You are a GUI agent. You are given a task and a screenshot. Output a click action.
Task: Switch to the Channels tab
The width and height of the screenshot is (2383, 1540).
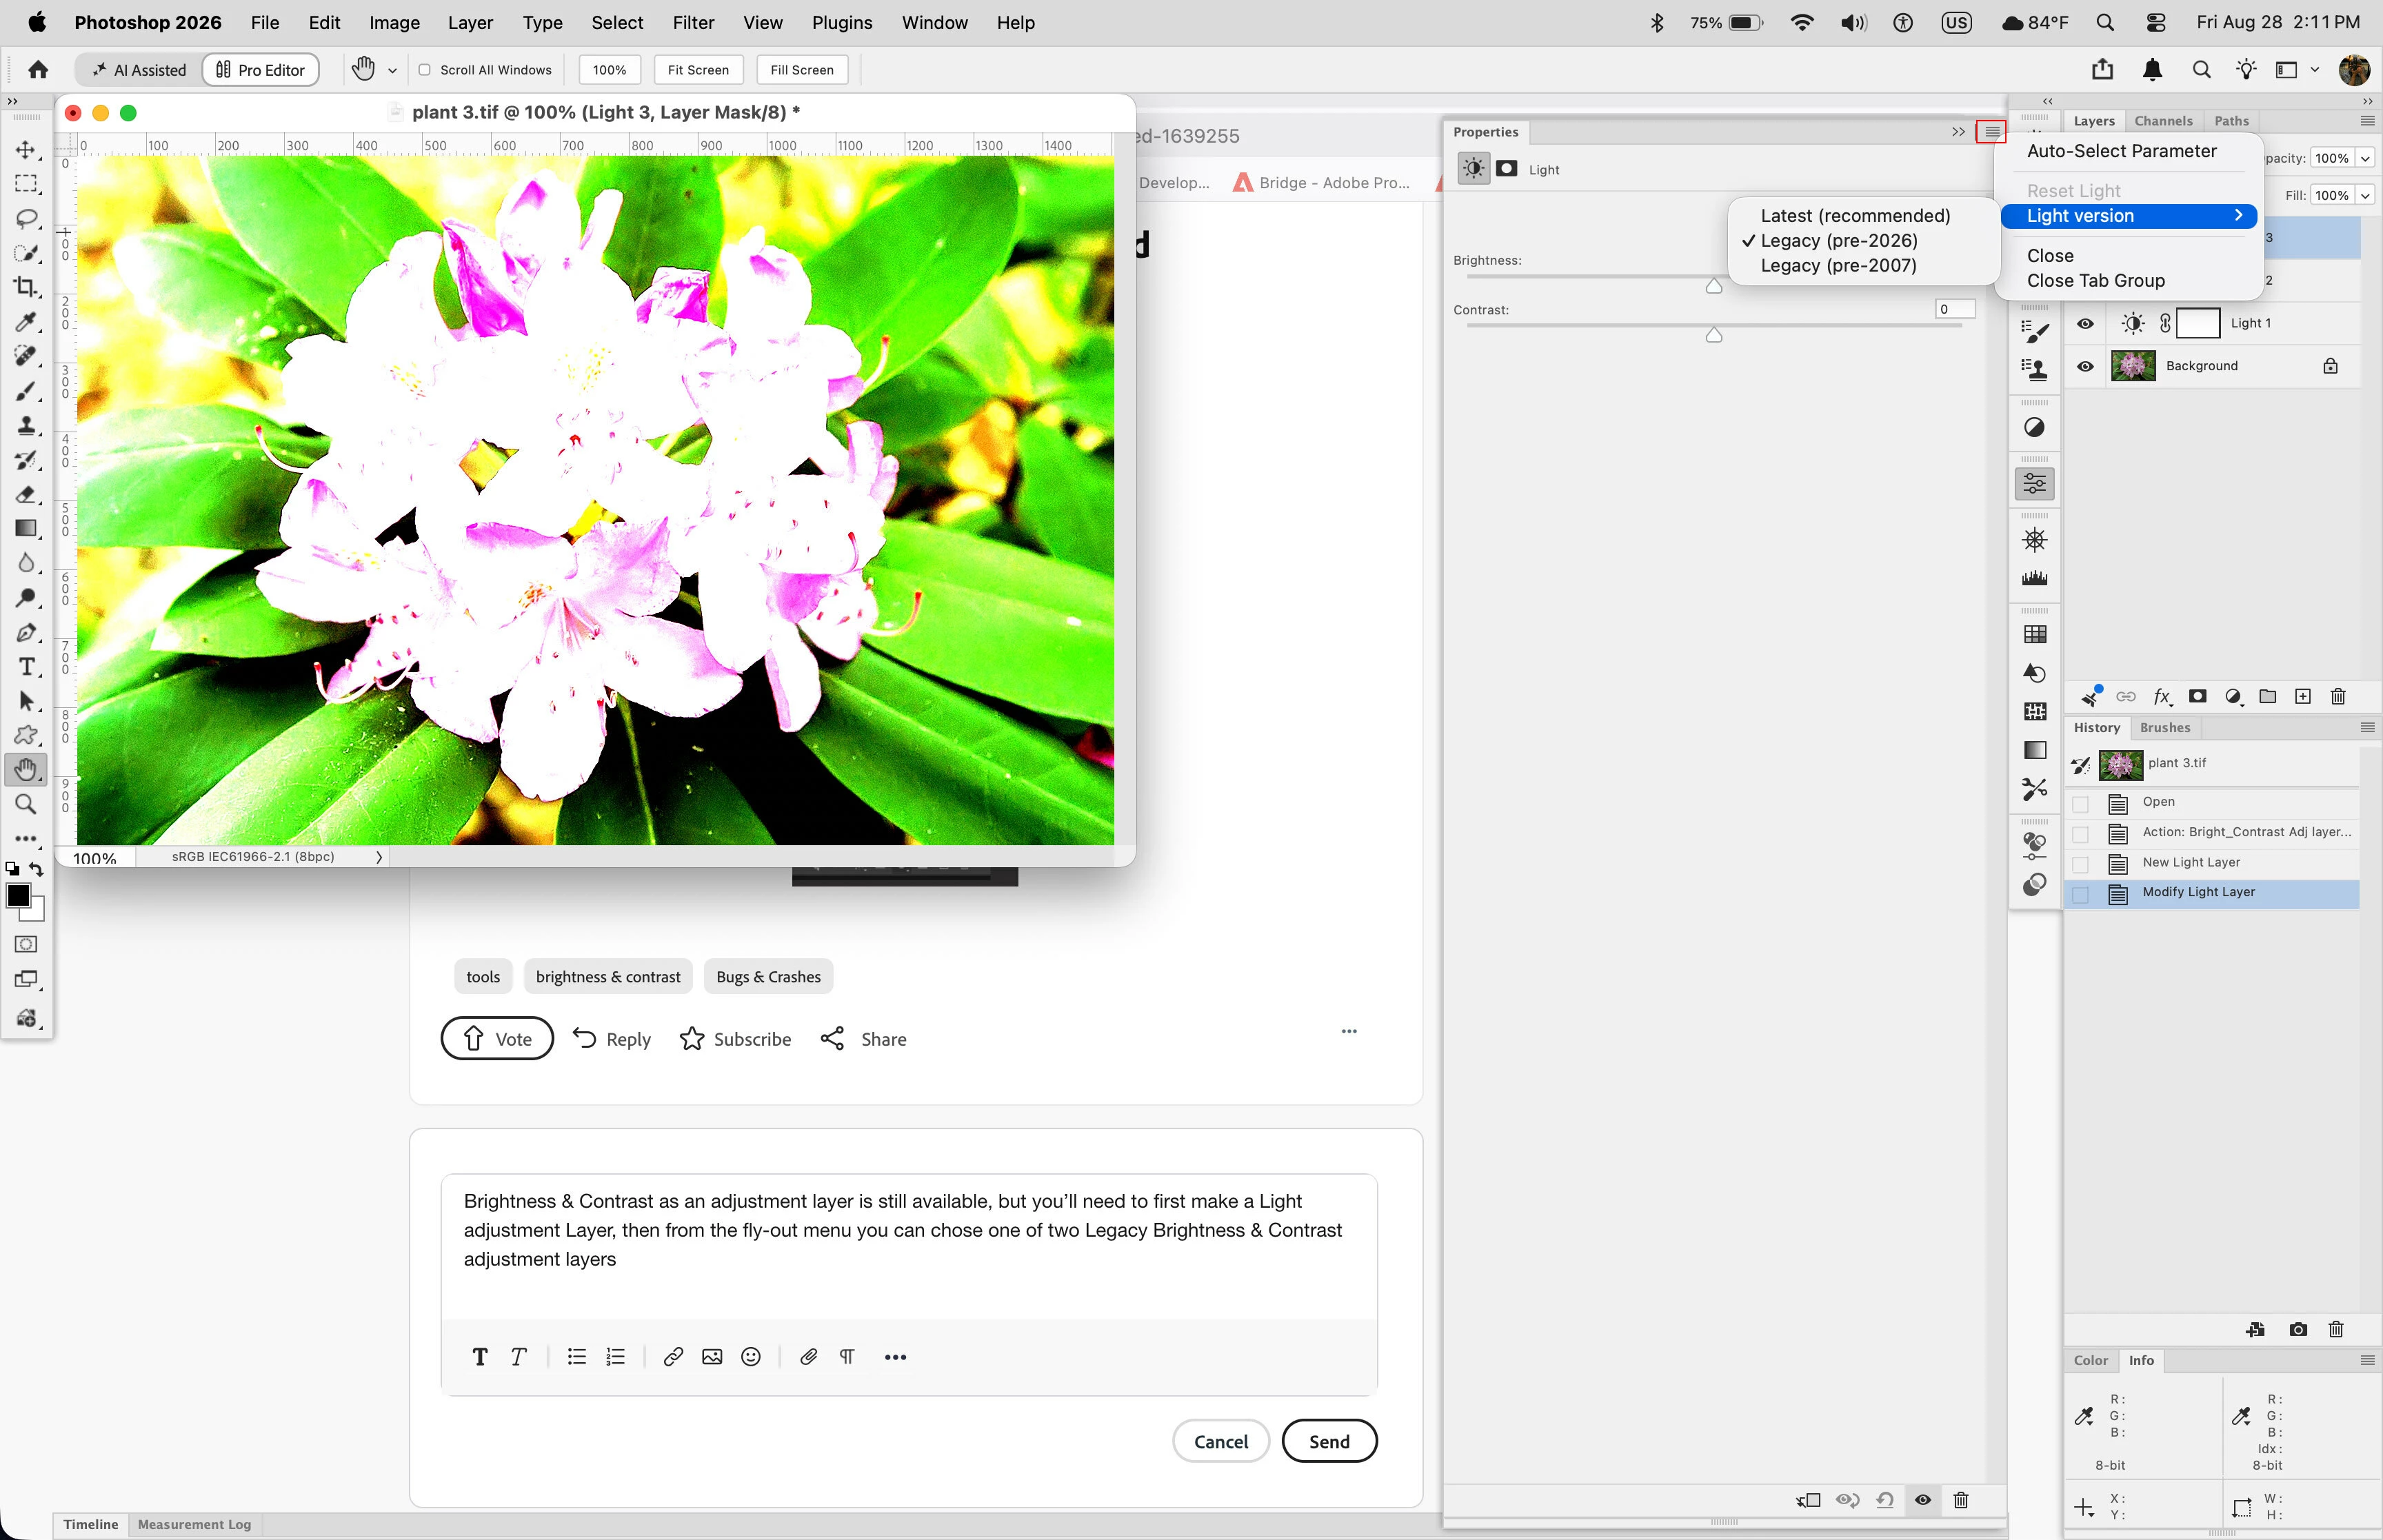pyautogui.click(x=2163, y=121)
